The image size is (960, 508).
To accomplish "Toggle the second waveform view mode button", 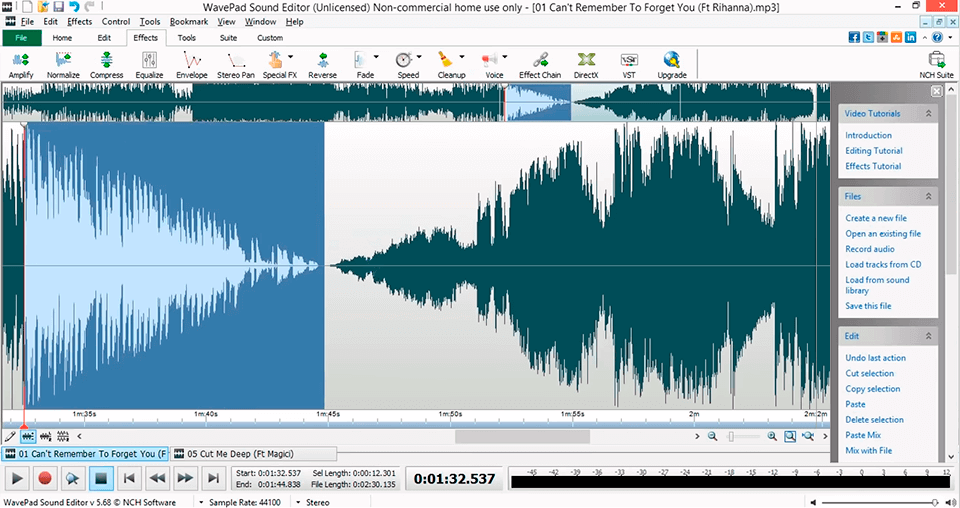I will point(45,436).
